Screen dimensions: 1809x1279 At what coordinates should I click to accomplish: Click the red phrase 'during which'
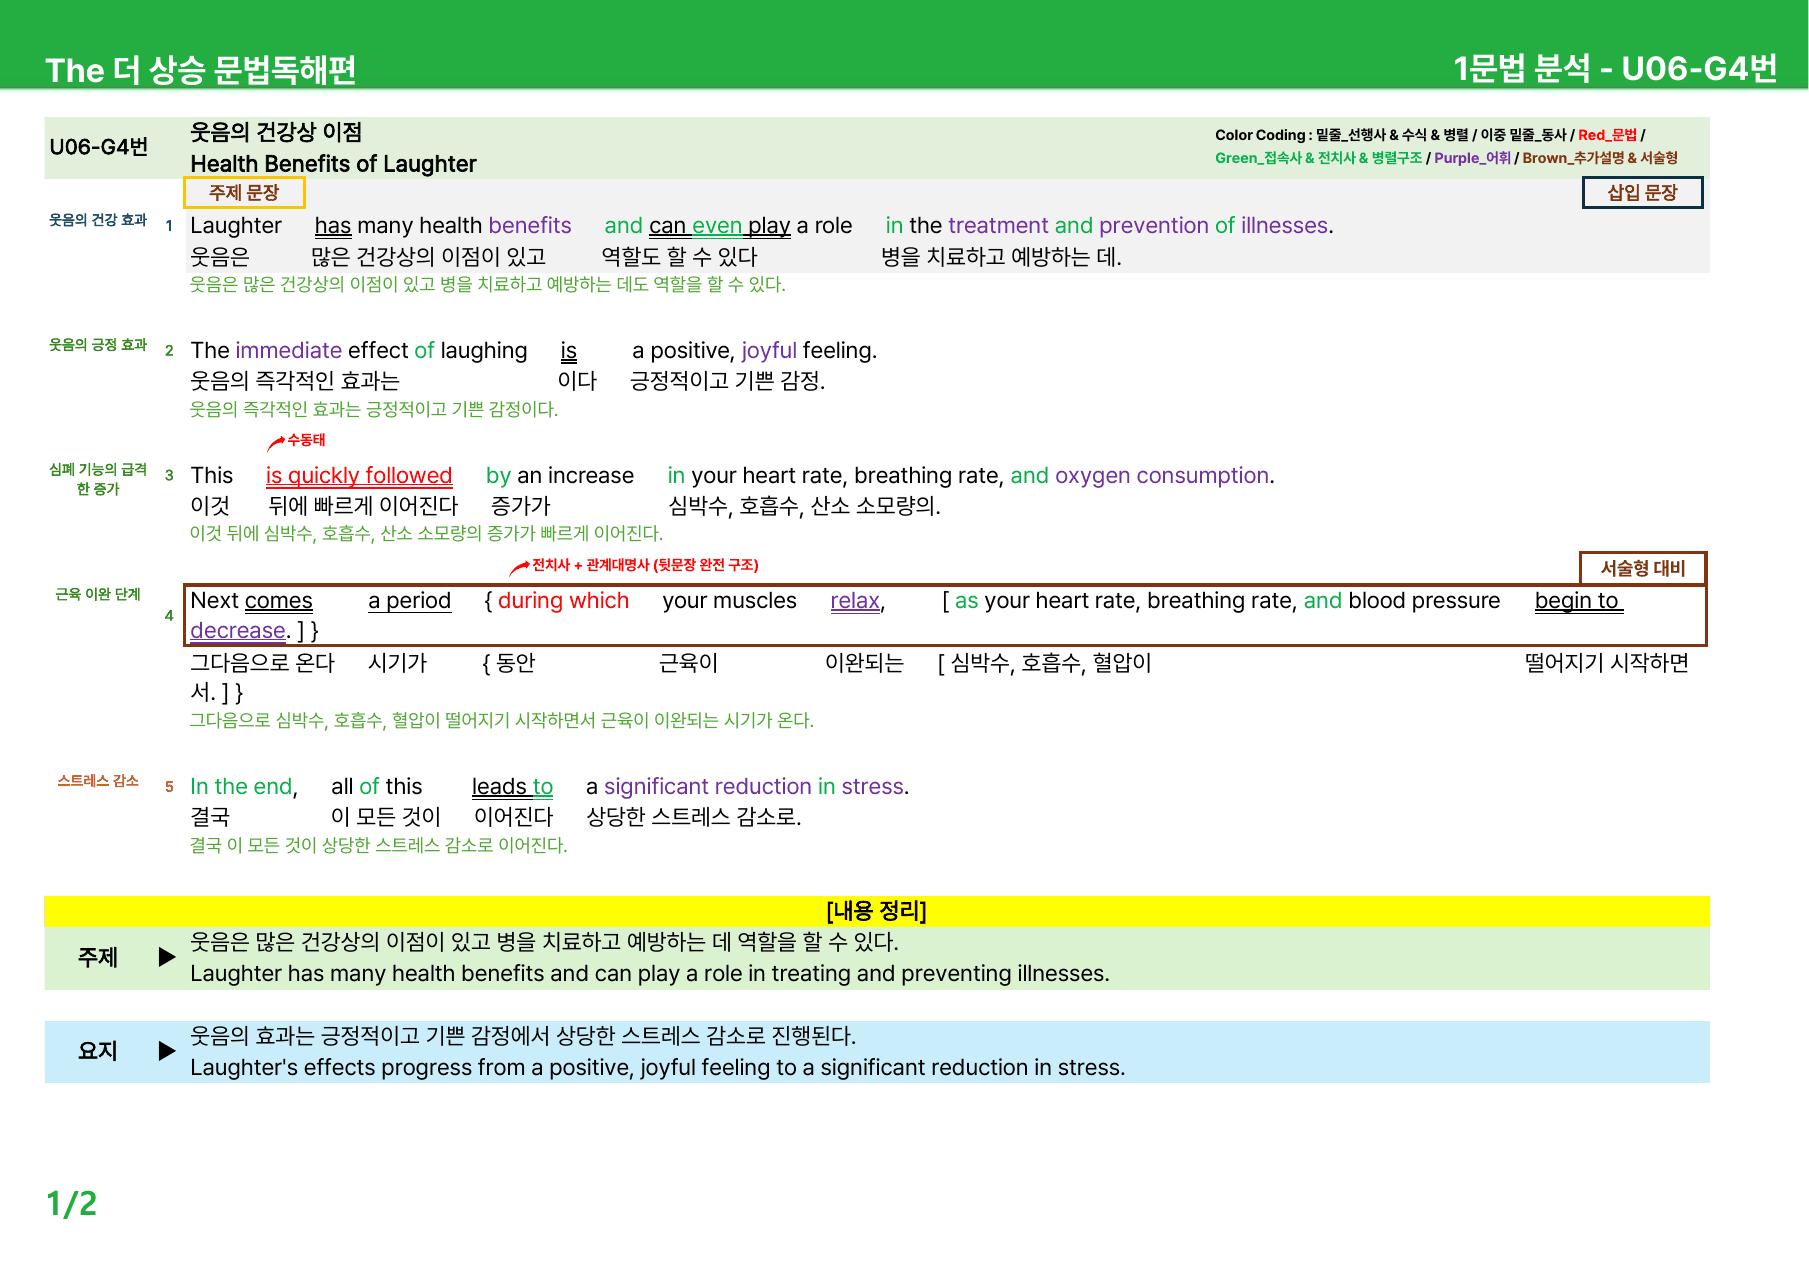click(564, 601)
